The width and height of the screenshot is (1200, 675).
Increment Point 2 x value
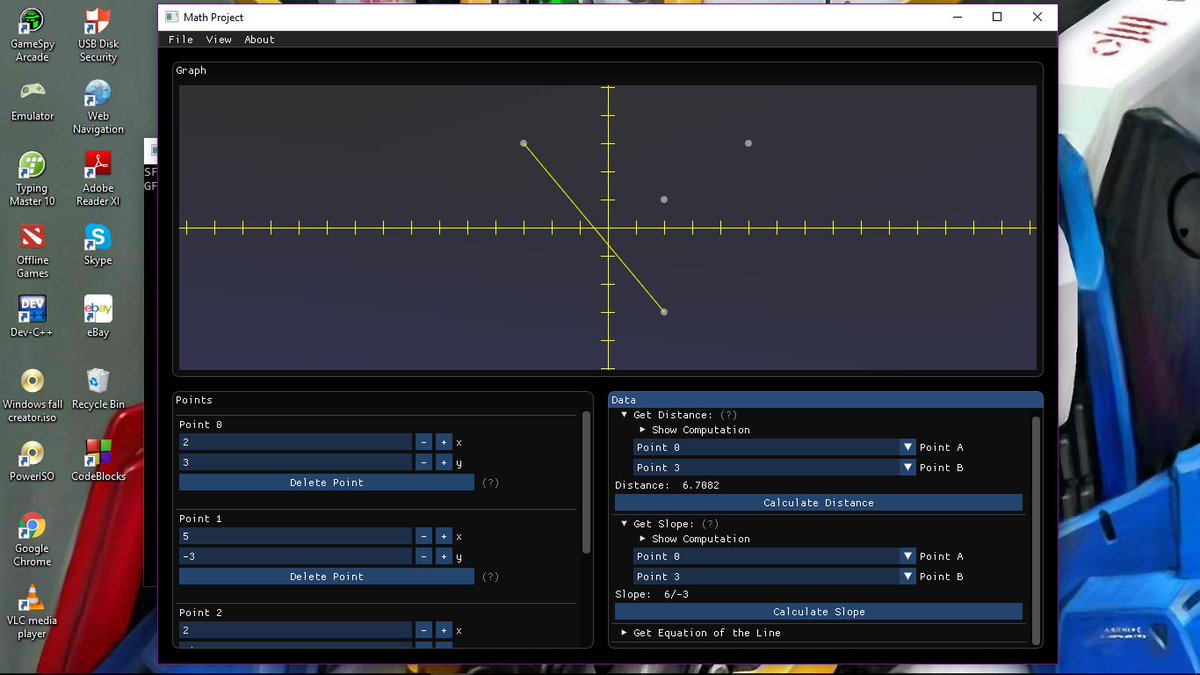[443, 630]
